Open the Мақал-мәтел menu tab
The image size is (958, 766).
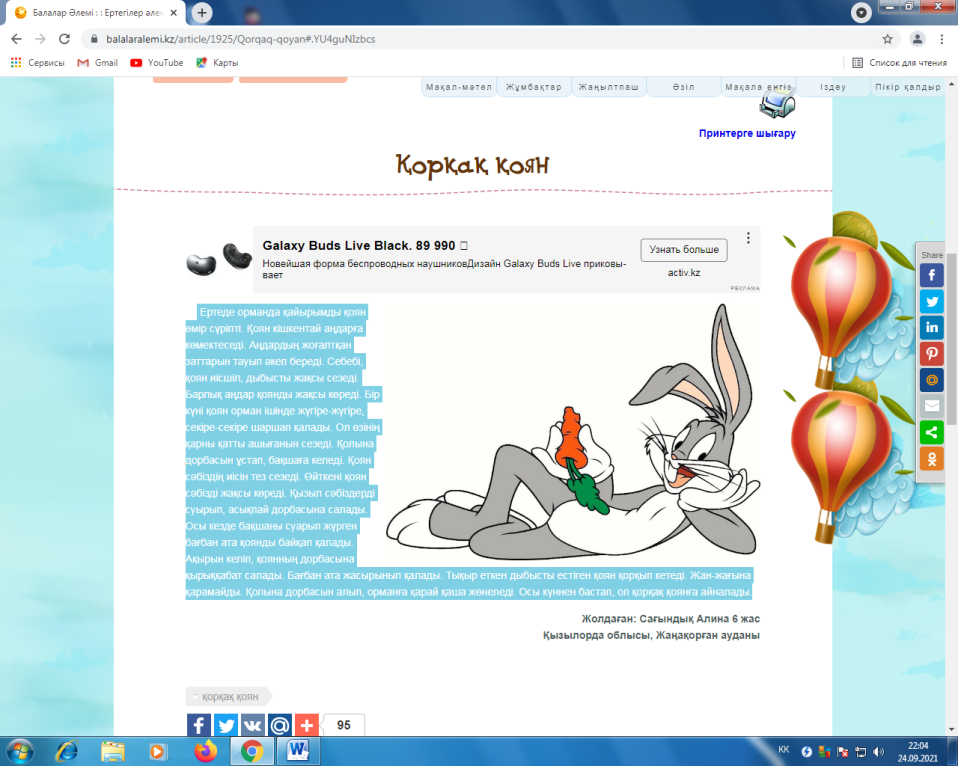[x=459, y=87]
